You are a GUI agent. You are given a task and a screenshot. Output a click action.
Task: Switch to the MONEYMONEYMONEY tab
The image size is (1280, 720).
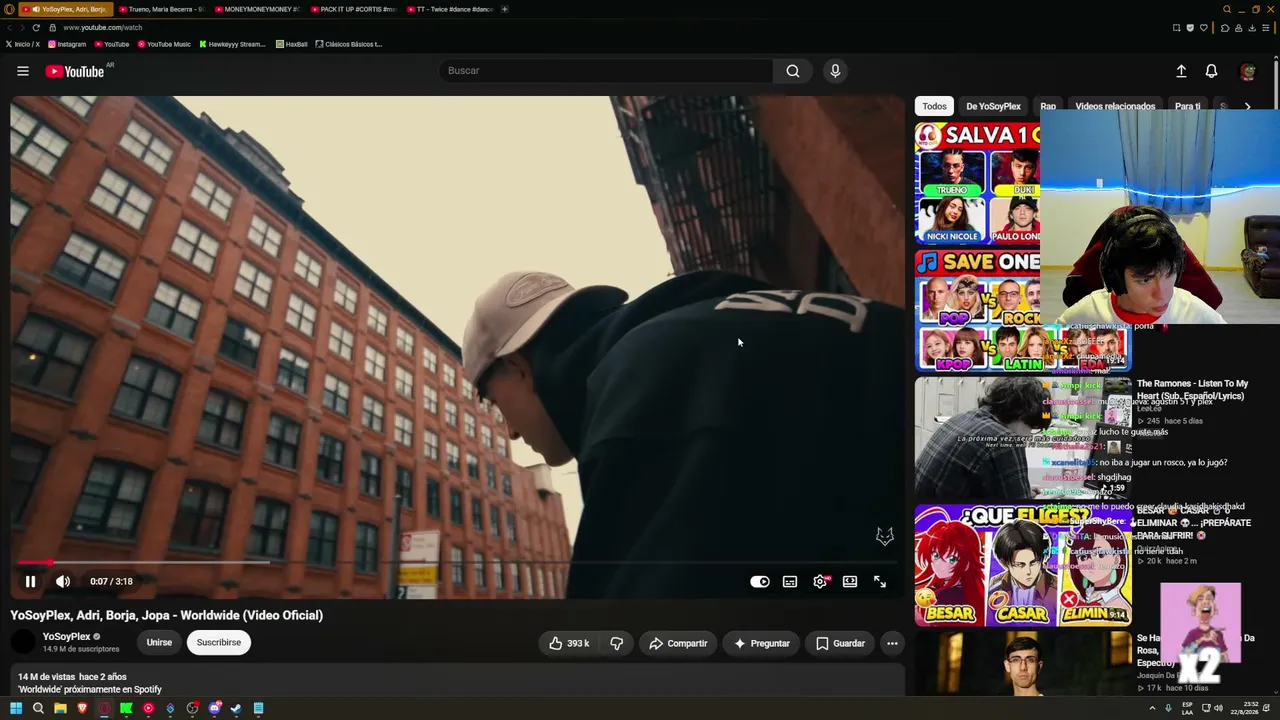point(256,9)
